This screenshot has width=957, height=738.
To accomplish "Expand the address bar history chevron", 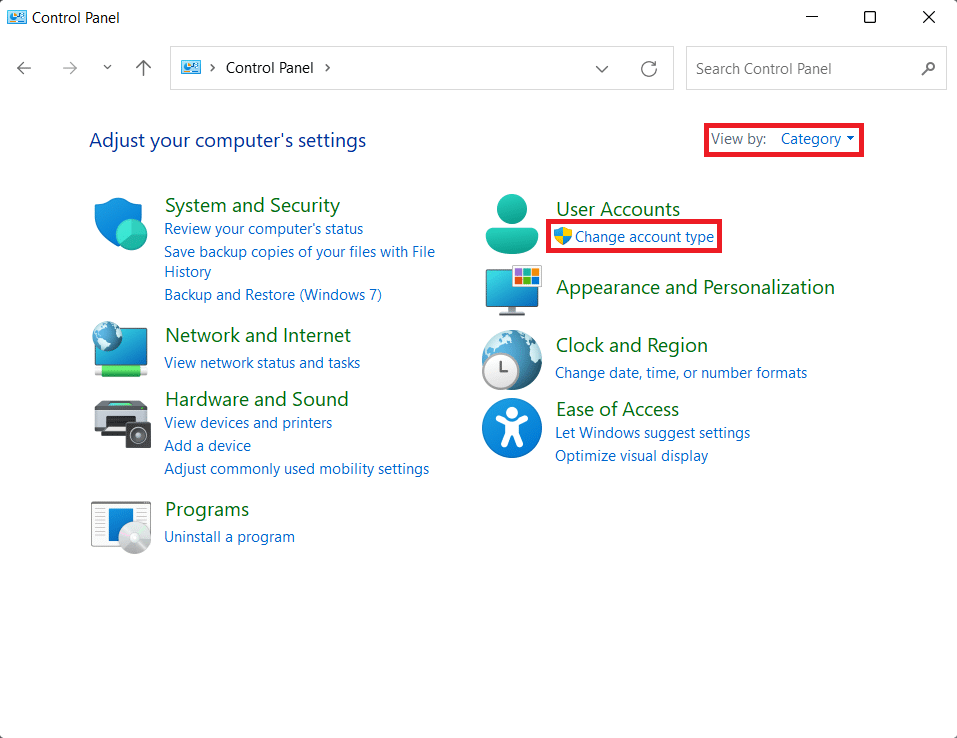I will pyautogui.click(x=602, y=69).
